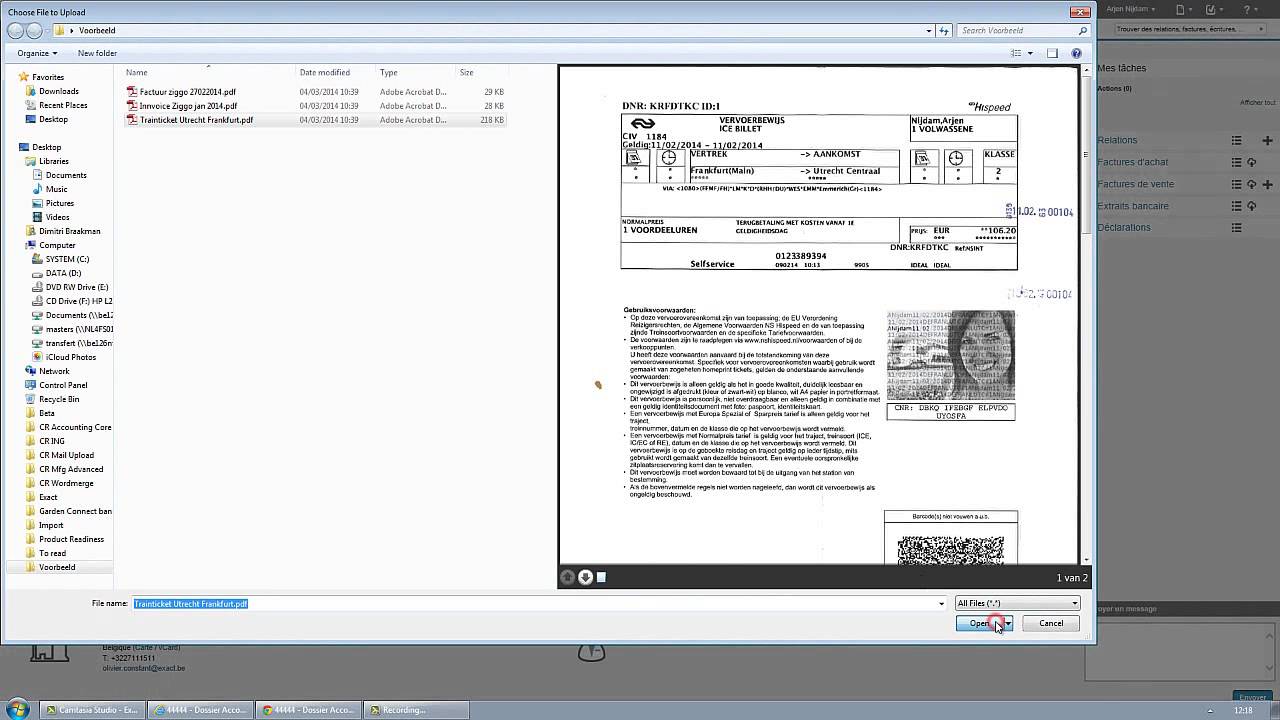Viewport: 1280px width, 720px height.
Task: Open the File name history dropdown
Action: [x=941, y=604]
